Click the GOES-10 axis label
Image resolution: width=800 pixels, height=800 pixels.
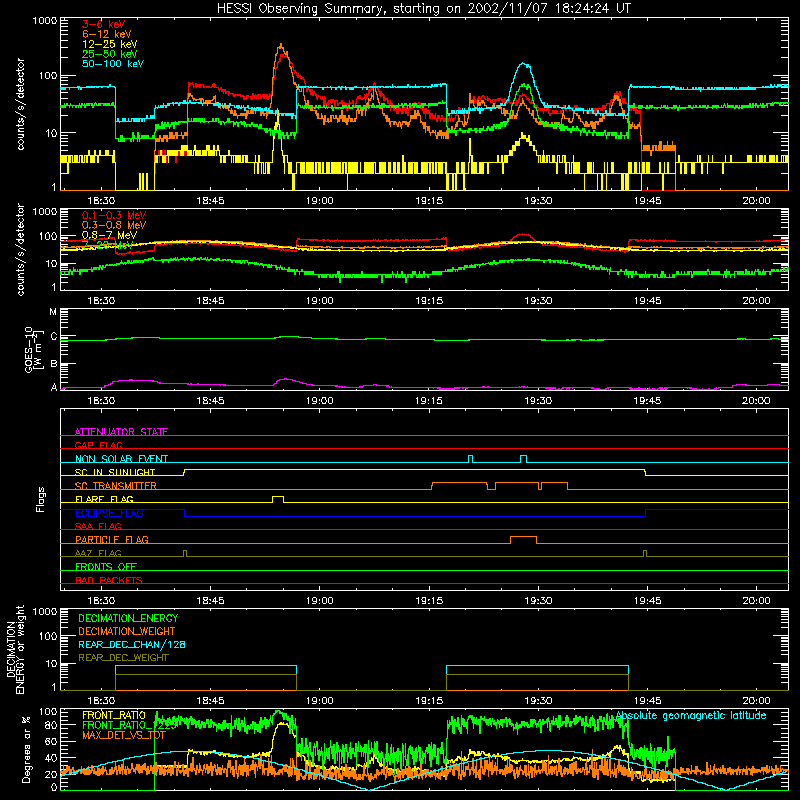pos(32,349)
